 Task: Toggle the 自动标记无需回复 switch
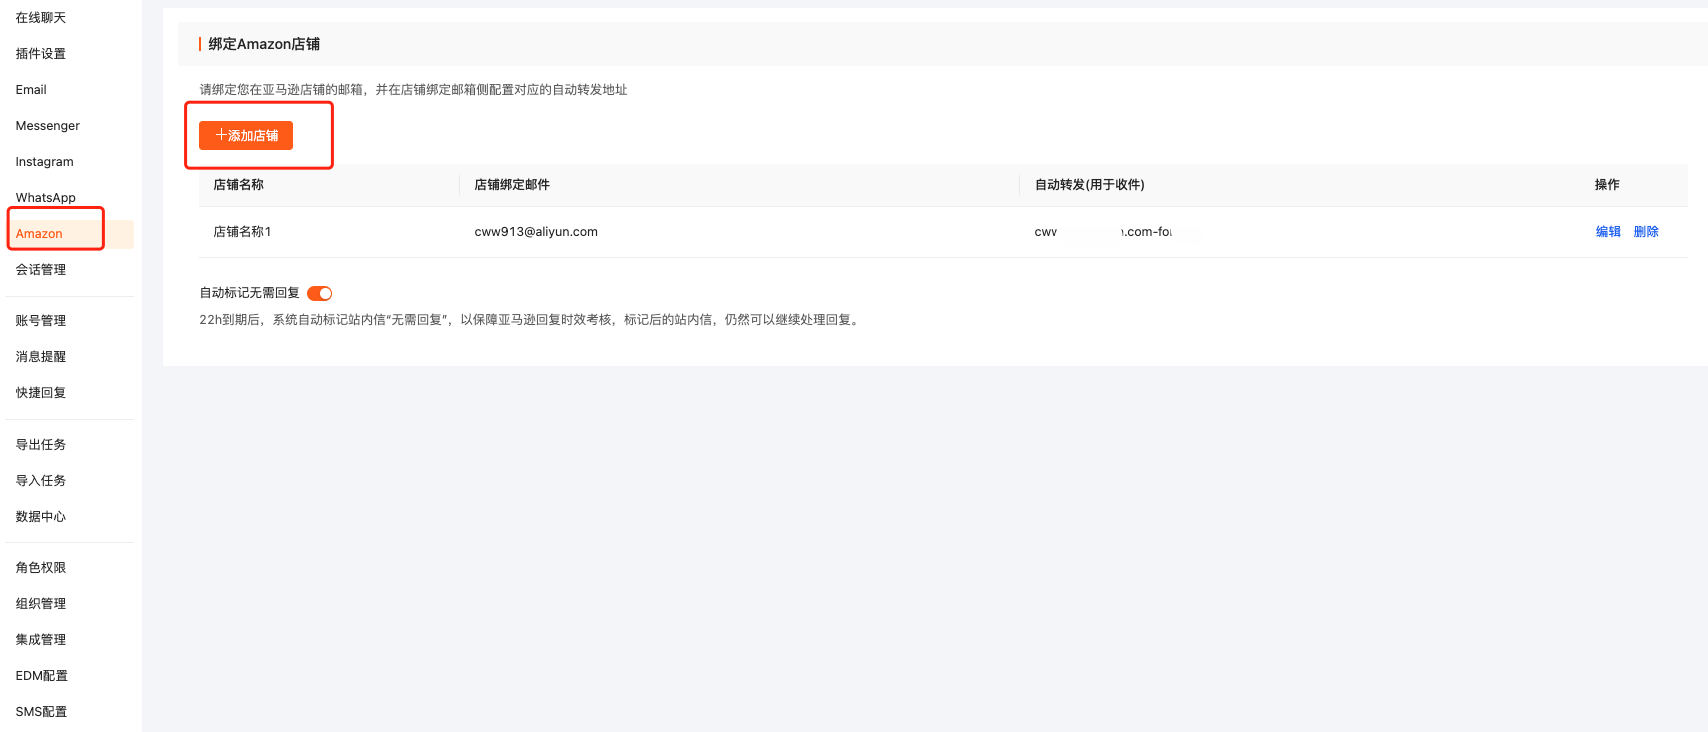click(x=320, y=293)
